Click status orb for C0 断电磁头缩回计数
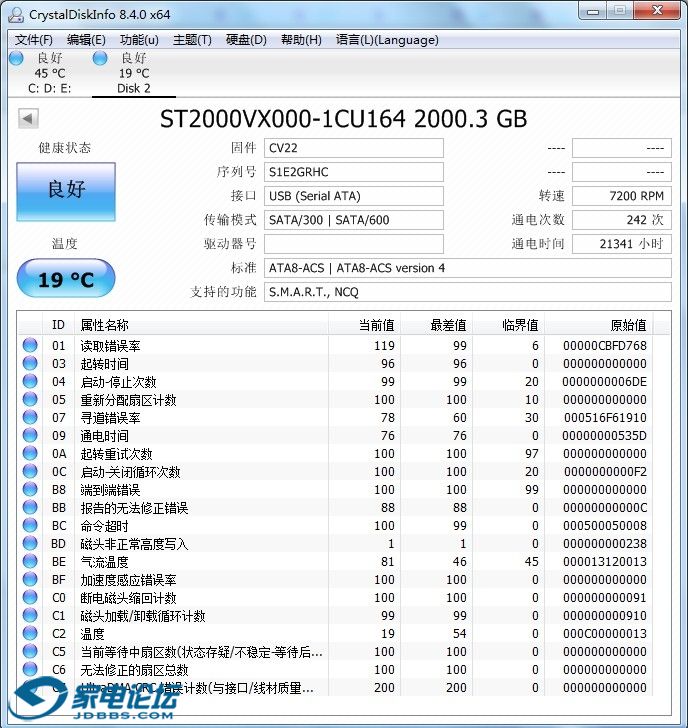The image size is (688, 728). point(30,597)
